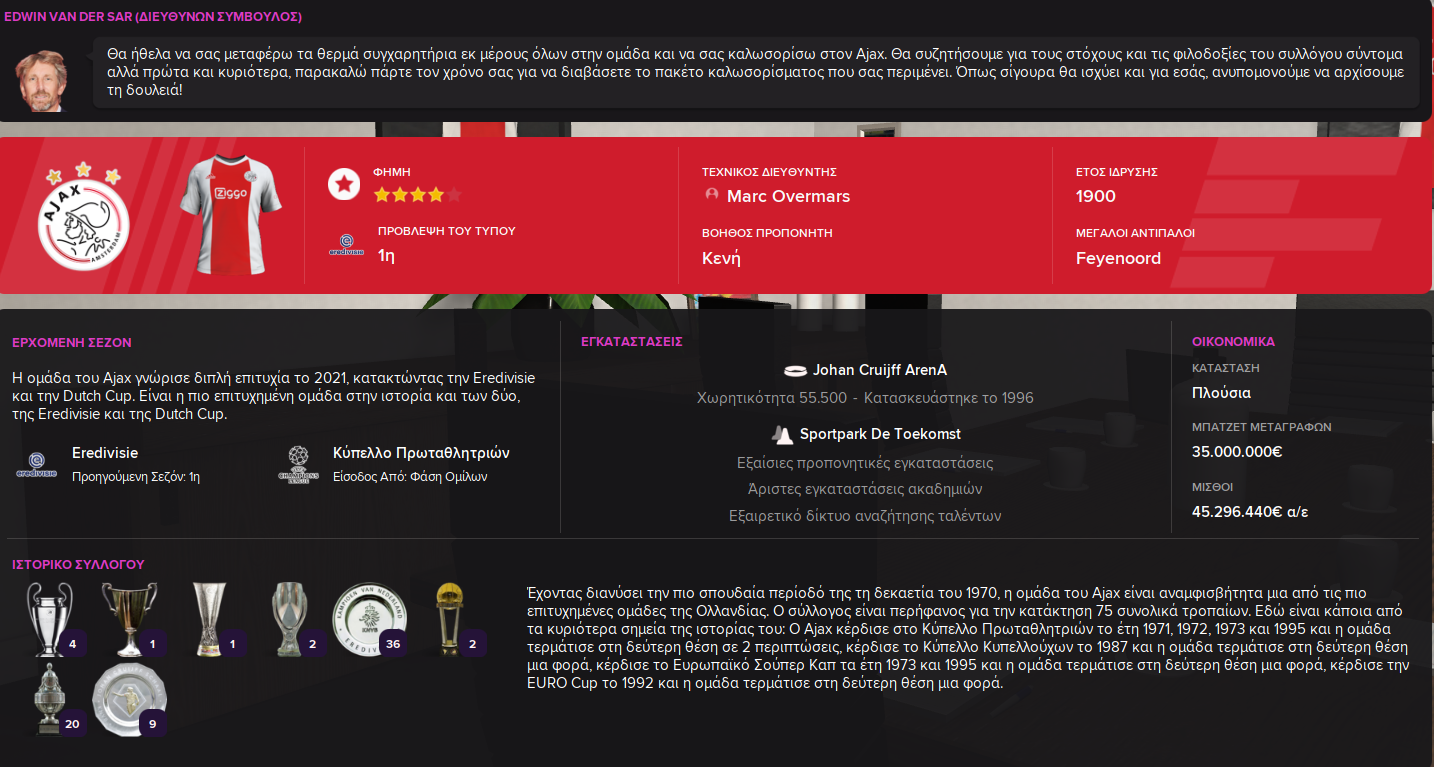Open Marc Overmars' profile link
The image size is (1434, 767).
click(x=788, y=196)
